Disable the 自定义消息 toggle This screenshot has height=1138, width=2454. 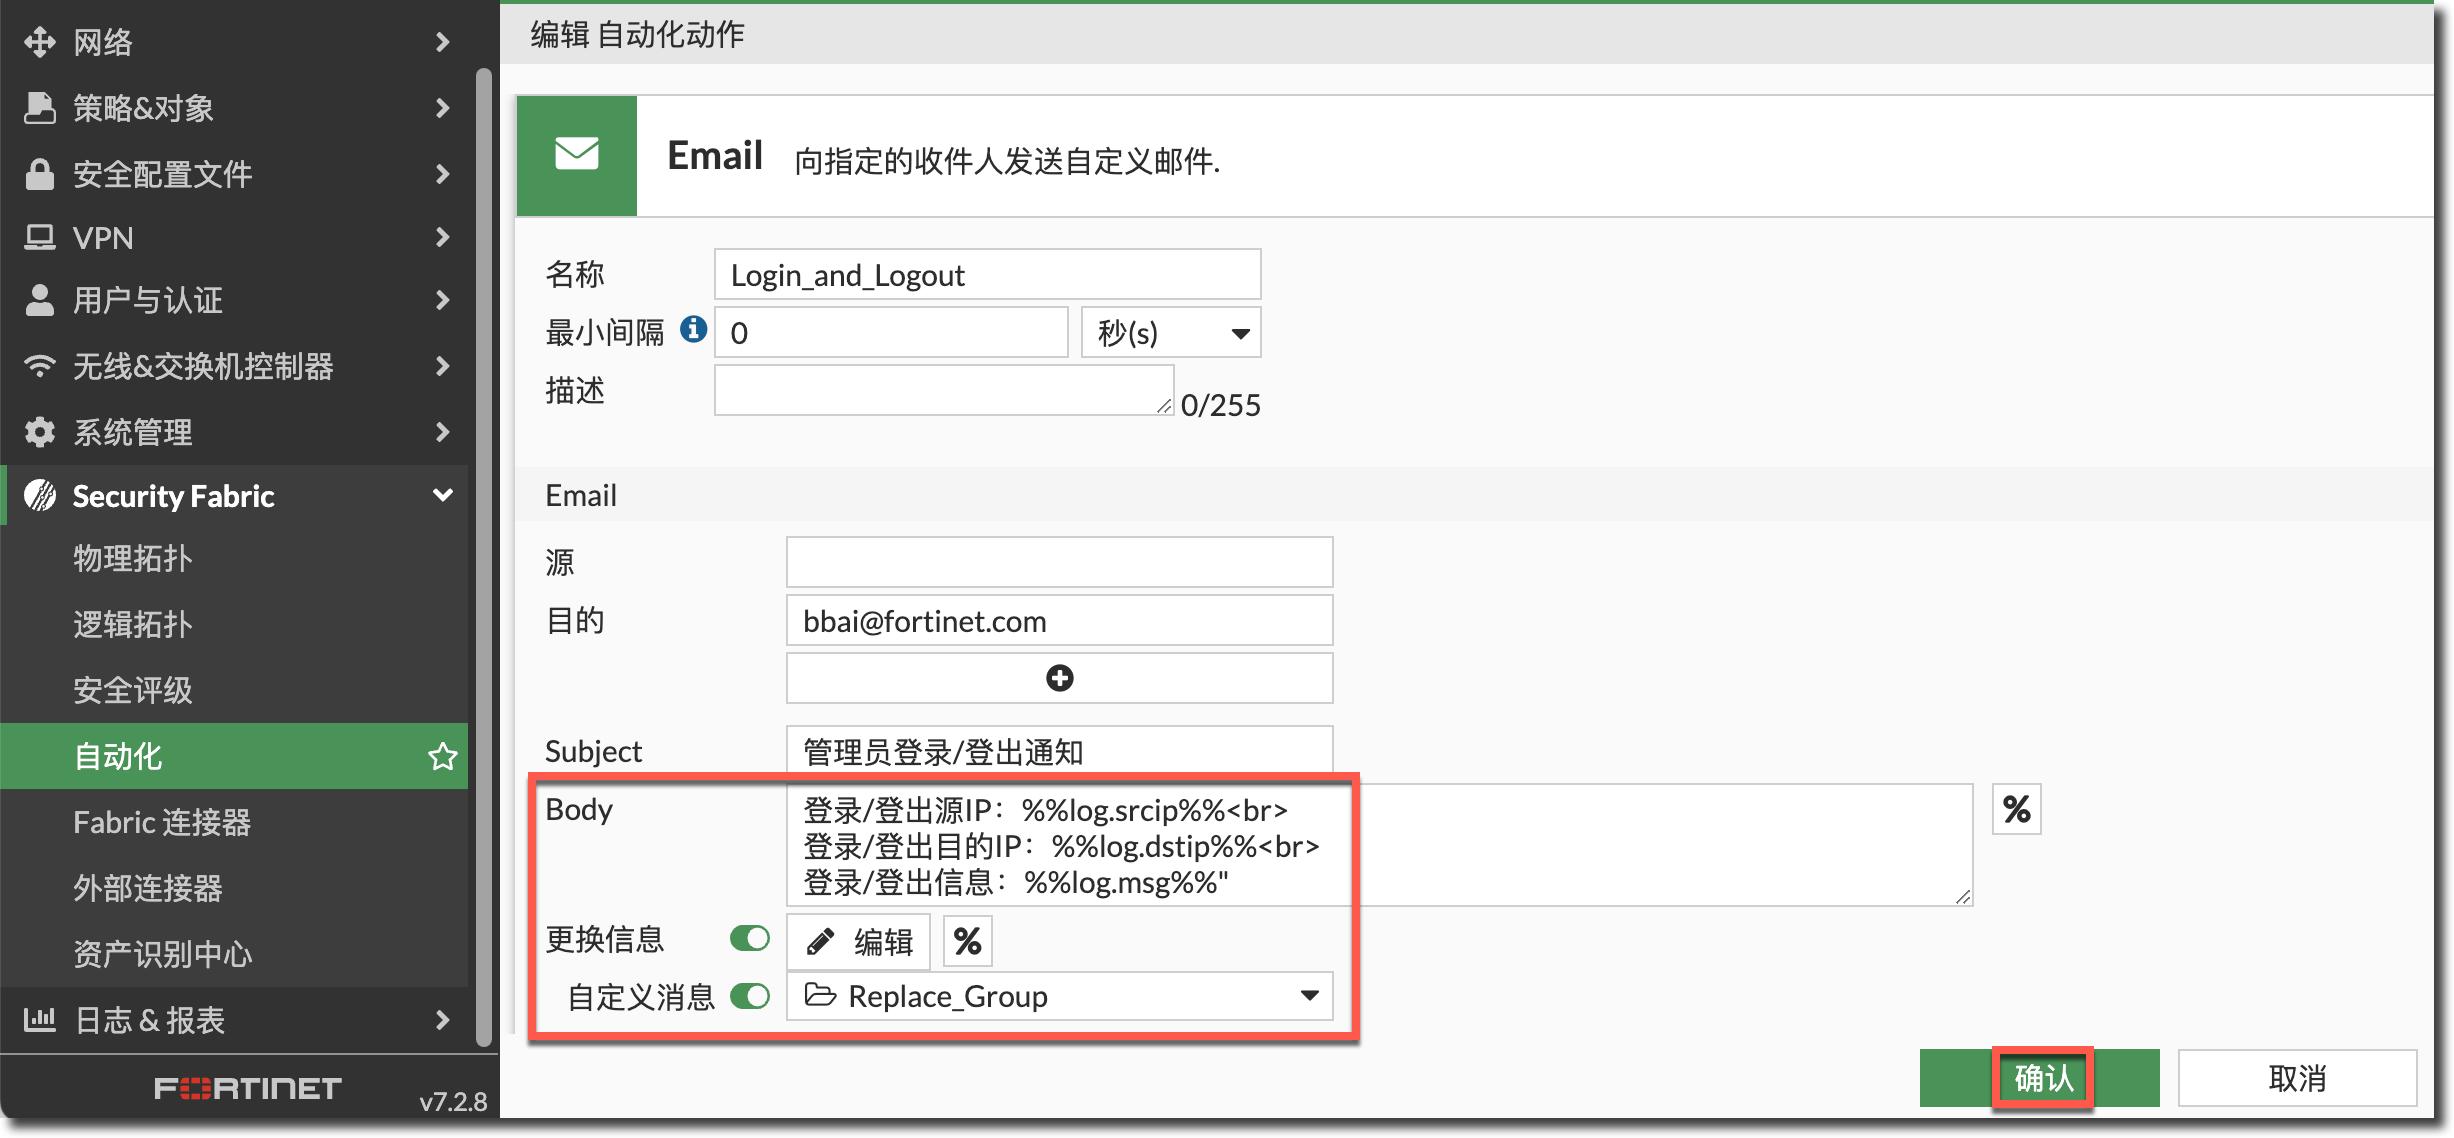749,996
